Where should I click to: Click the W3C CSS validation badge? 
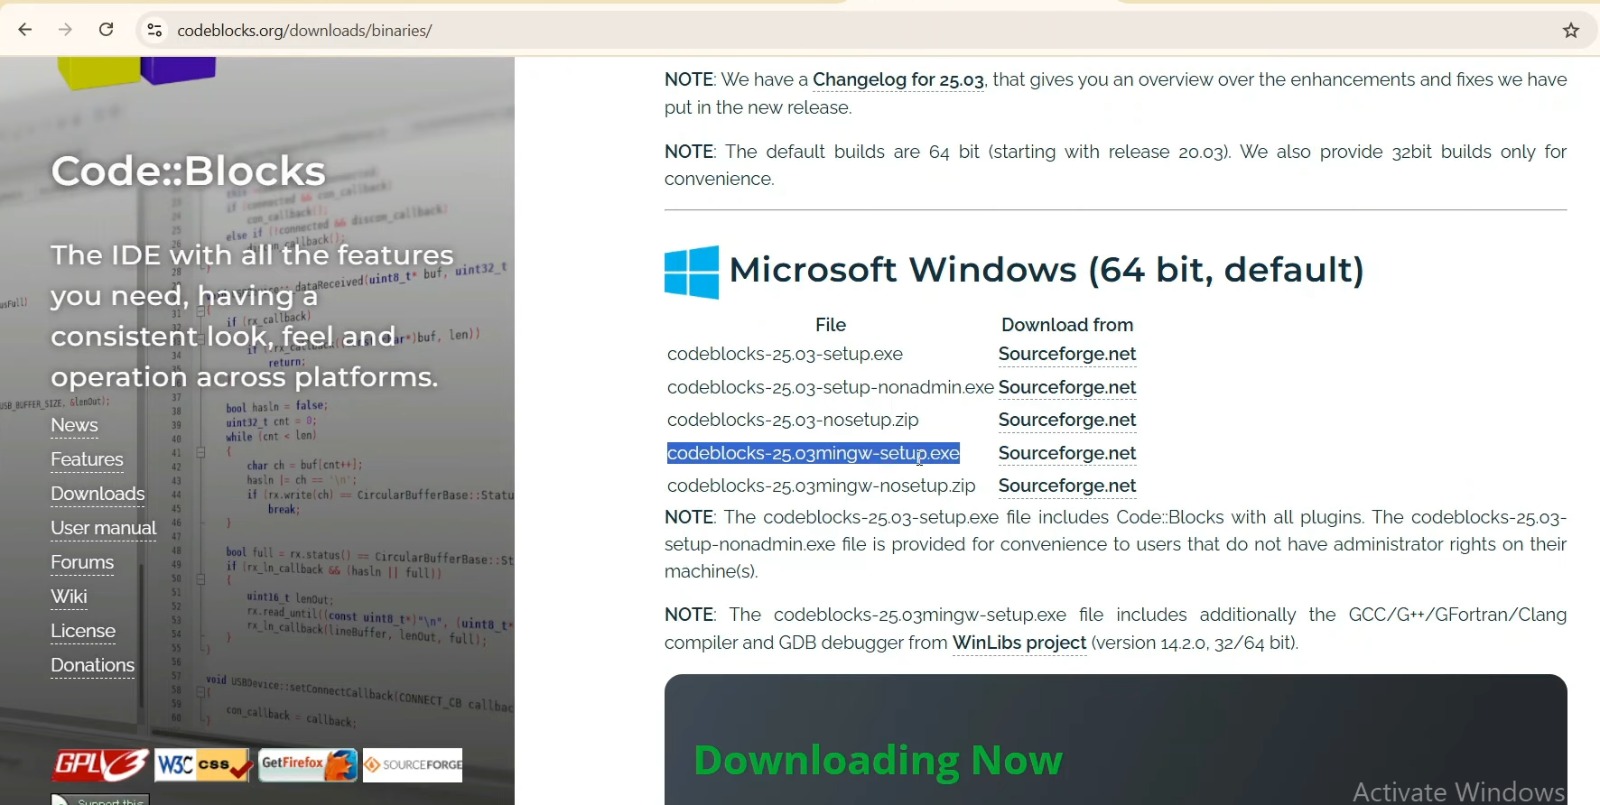(x=203, y=765)
